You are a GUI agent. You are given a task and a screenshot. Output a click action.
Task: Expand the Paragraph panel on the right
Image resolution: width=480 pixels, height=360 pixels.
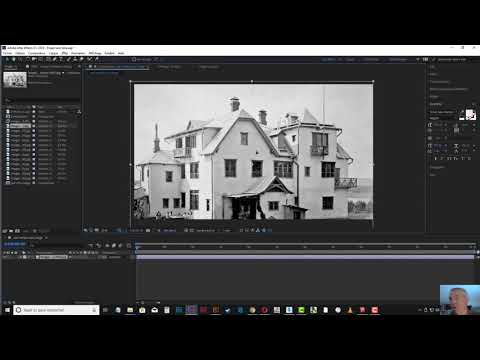(437, 167)
